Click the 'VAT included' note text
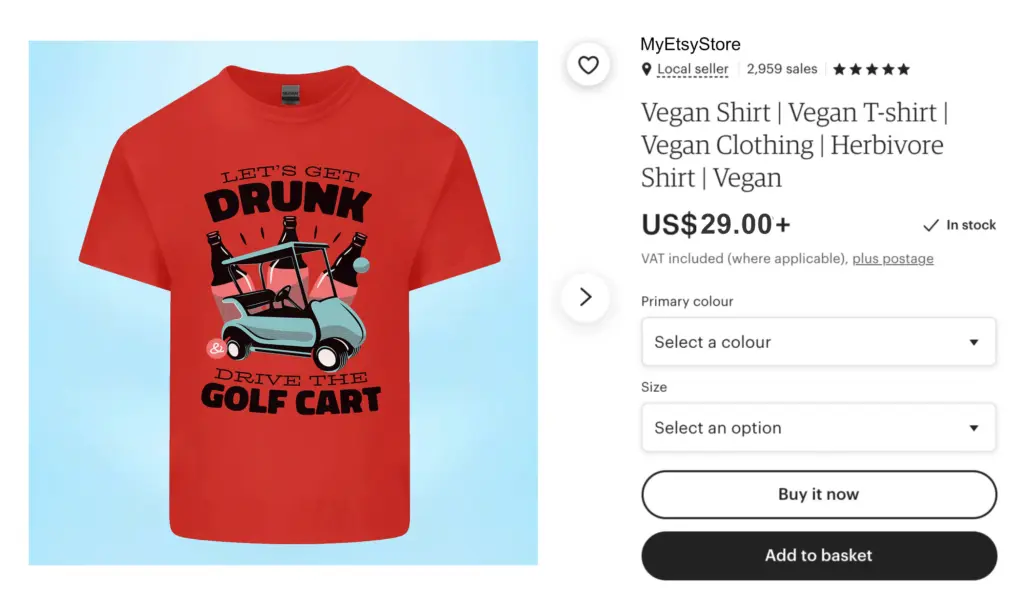Image resolution: width=1024 pixels, height=610 pixels. (744, 259)
